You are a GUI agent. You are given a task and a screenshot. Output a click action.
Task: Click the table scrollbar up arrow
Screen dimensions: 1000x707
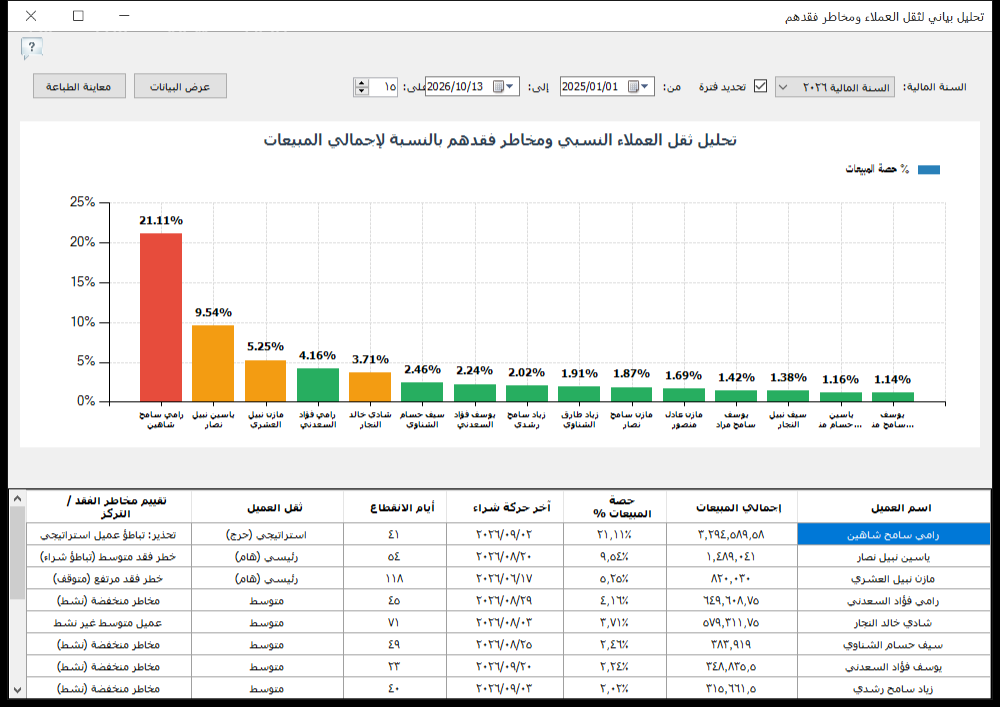(17, 499)
